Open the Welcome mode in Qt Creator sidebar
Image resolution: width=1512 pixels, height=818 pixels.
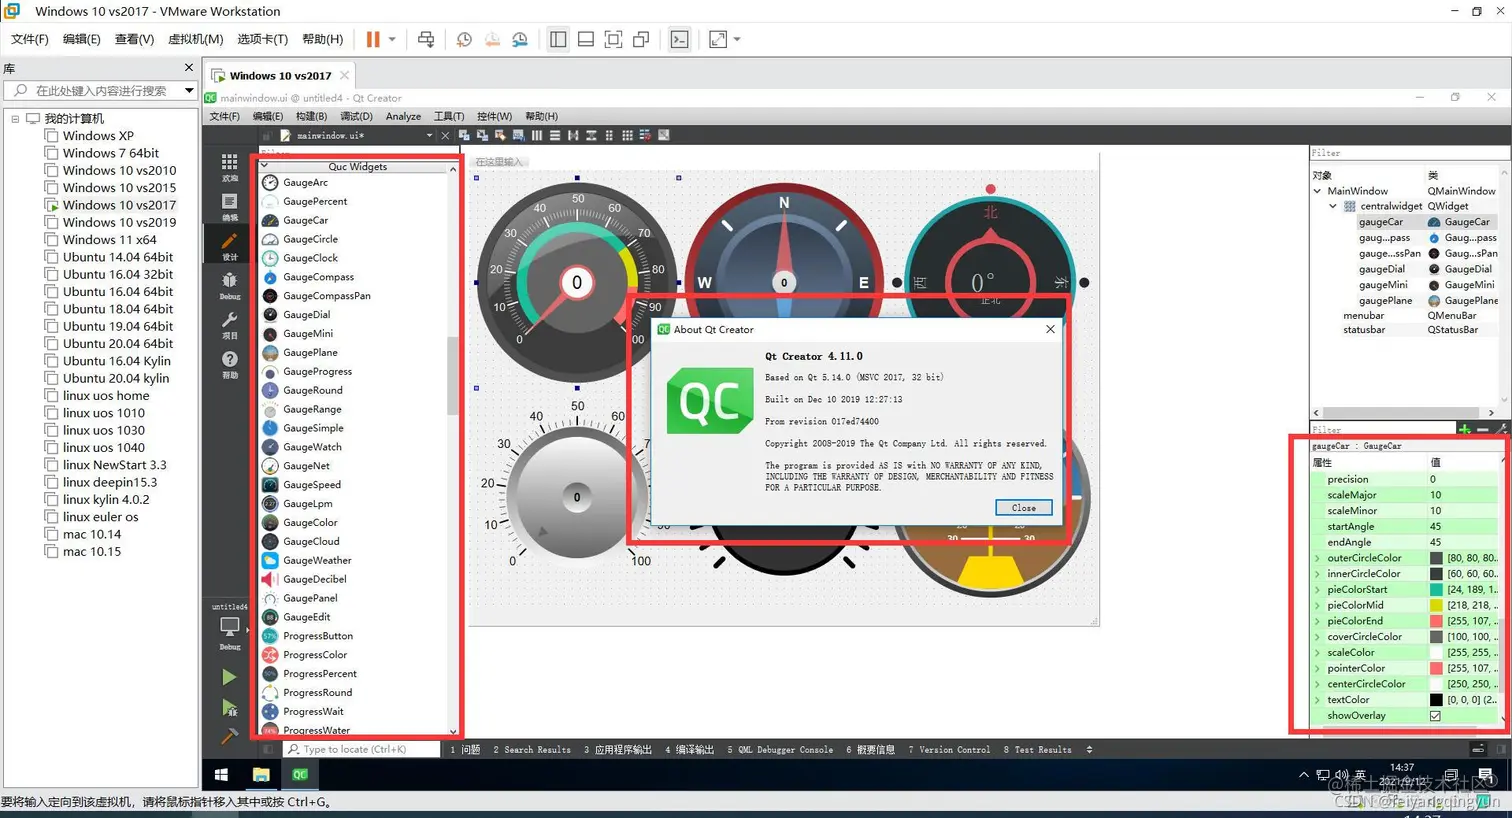pyautogui.click(x=229, y=167)
